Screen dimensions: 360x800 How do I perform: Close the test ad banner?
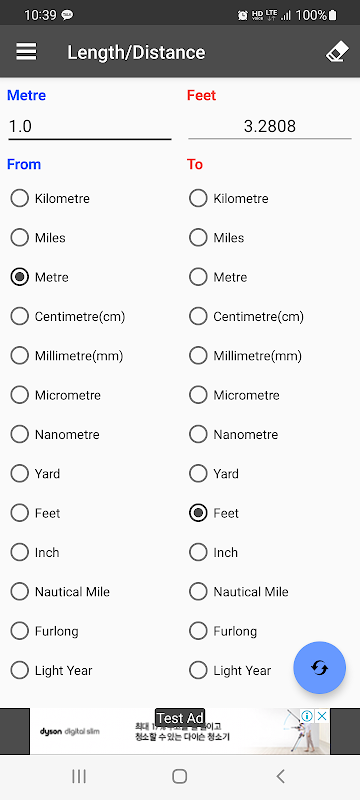(322, 716)
